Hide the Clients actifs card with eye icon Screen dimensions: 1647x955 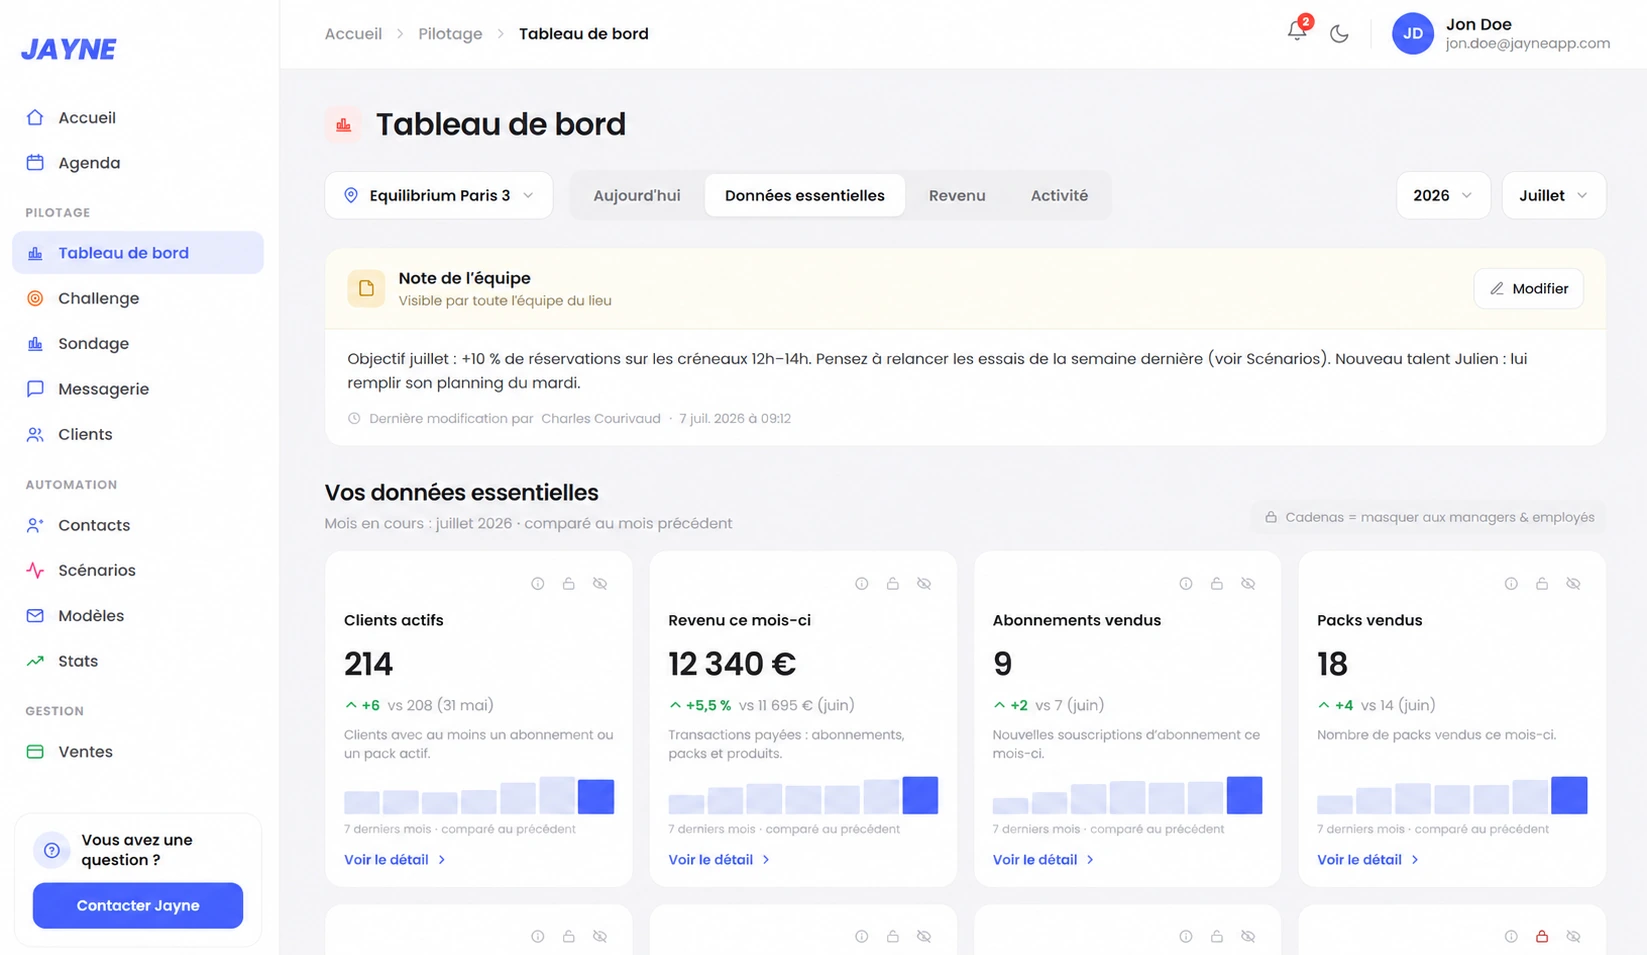click(600, 583)
